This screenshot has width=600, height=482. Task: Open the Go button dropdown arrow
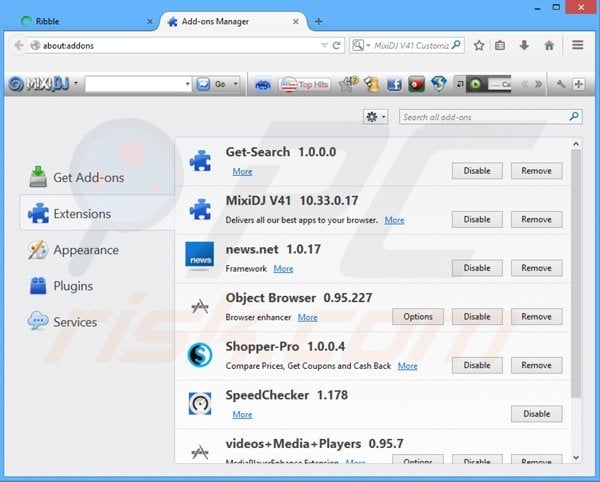pyautogui.click(x=236, y=84)
